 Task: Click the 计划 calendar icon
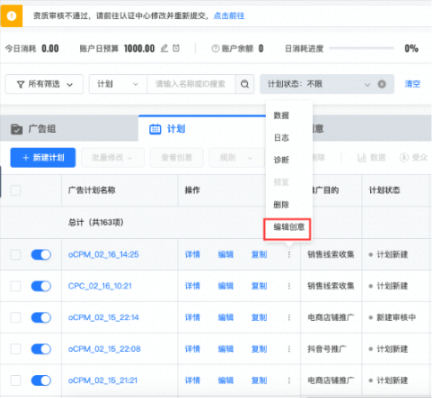pyautogui.click(x=155, y=129)
